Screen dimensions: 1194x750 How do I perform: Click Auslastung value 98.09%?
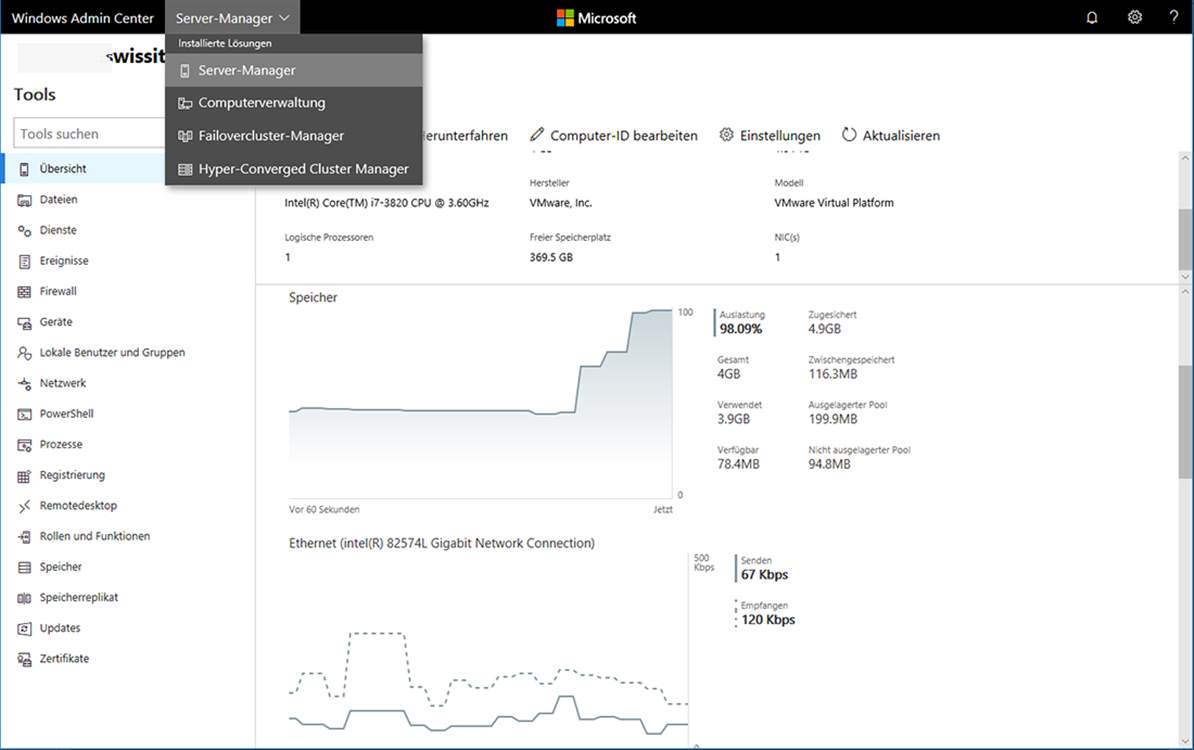pos(741,329)
